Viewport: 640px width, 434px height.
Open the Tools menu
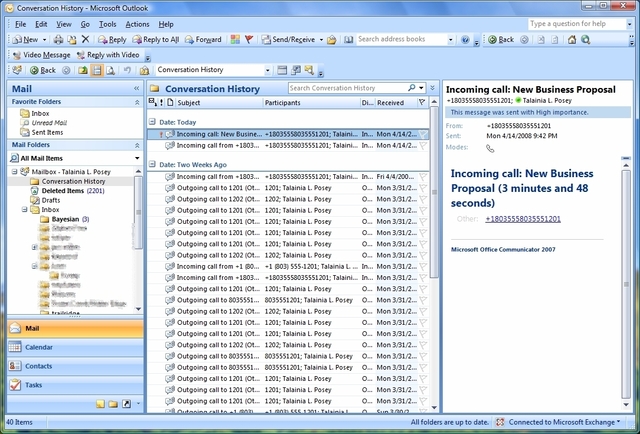pyautogui.click(x=108, y=24)
